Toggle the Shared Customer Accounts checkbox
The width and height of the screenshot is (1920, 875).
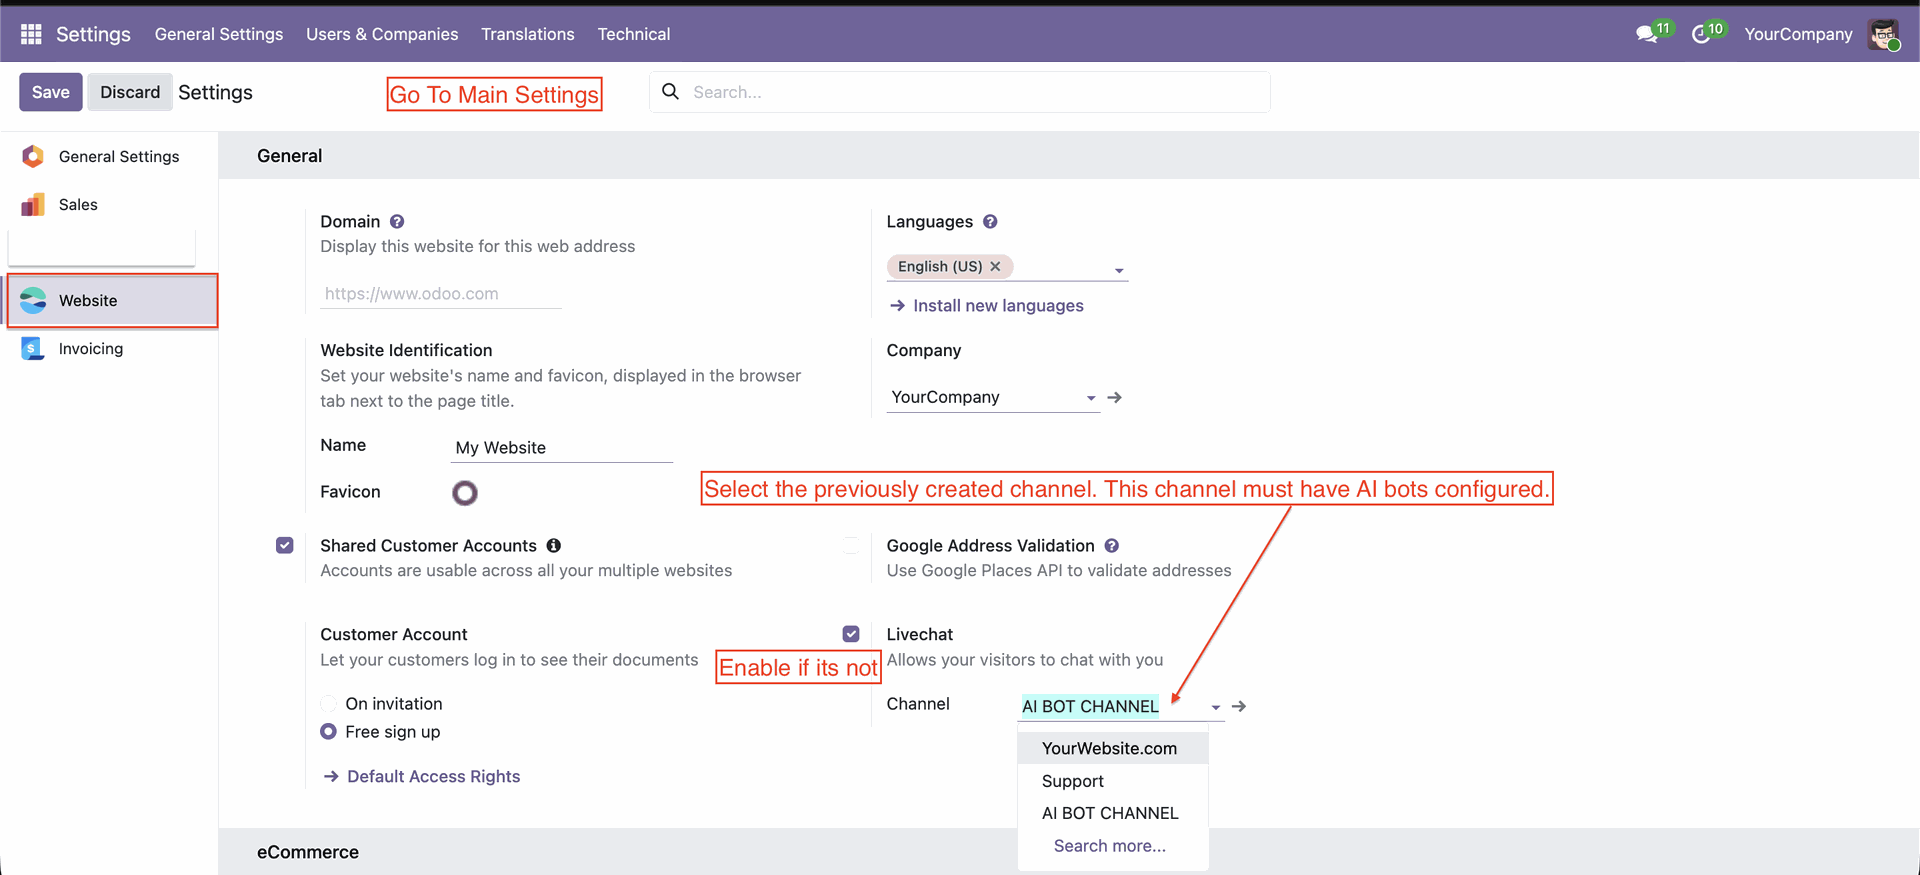tap(285, 546)
